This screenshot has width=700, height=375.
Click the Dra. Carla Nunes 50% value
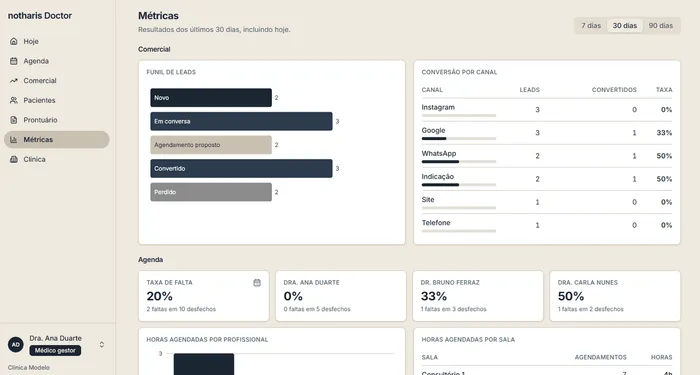tap(571, 296)
